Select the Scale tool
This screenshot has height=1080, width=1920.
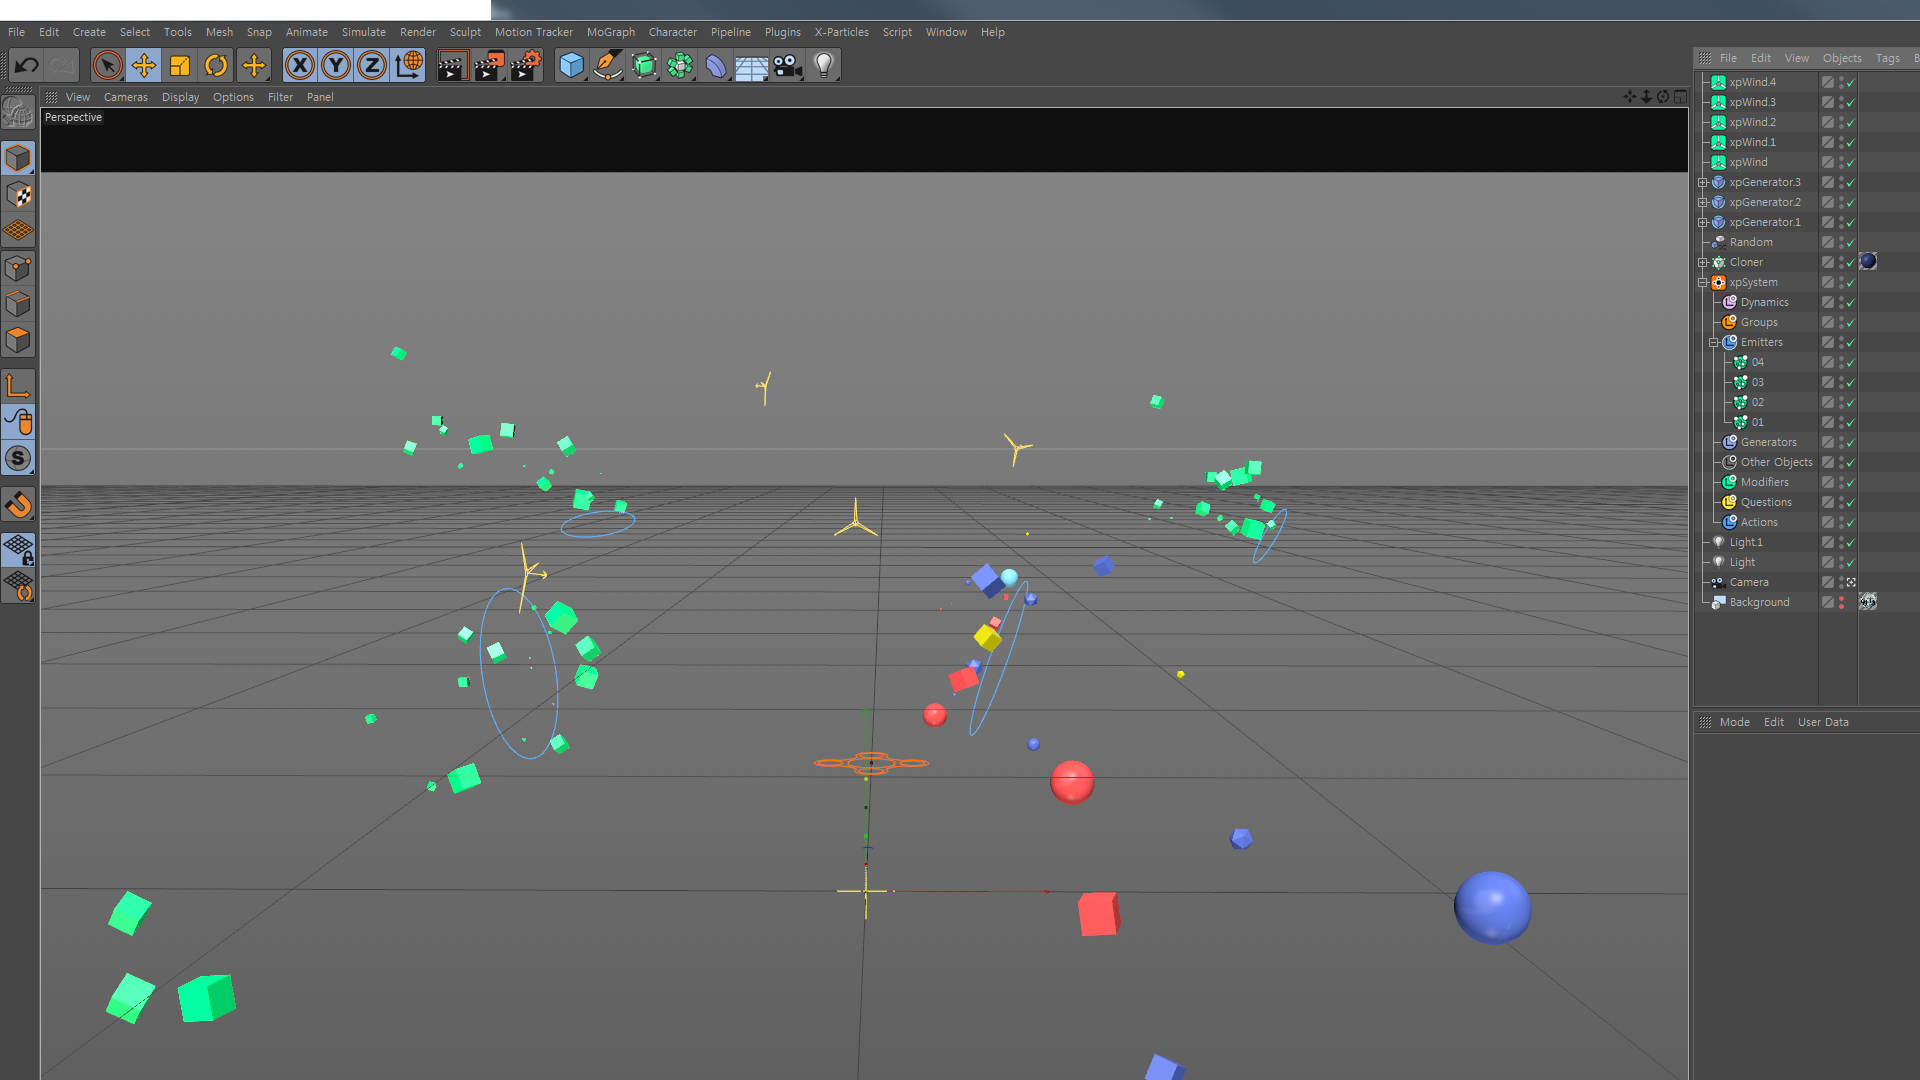[180, 66]
